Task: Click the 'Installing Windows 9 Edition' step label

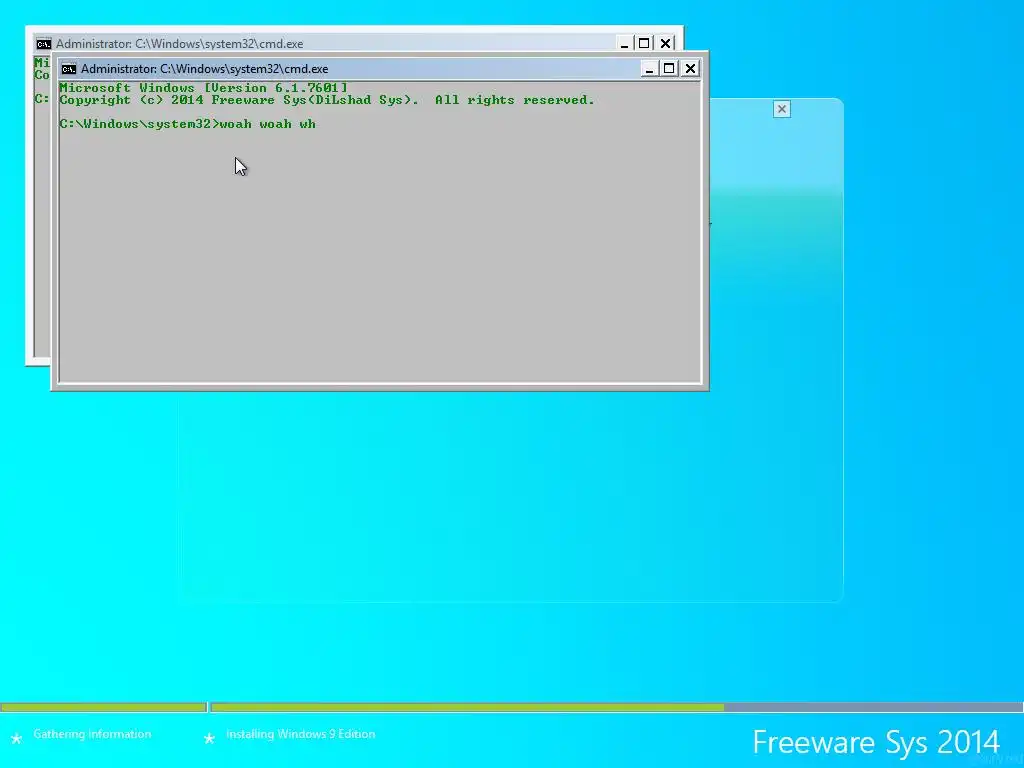Action: 300,734
